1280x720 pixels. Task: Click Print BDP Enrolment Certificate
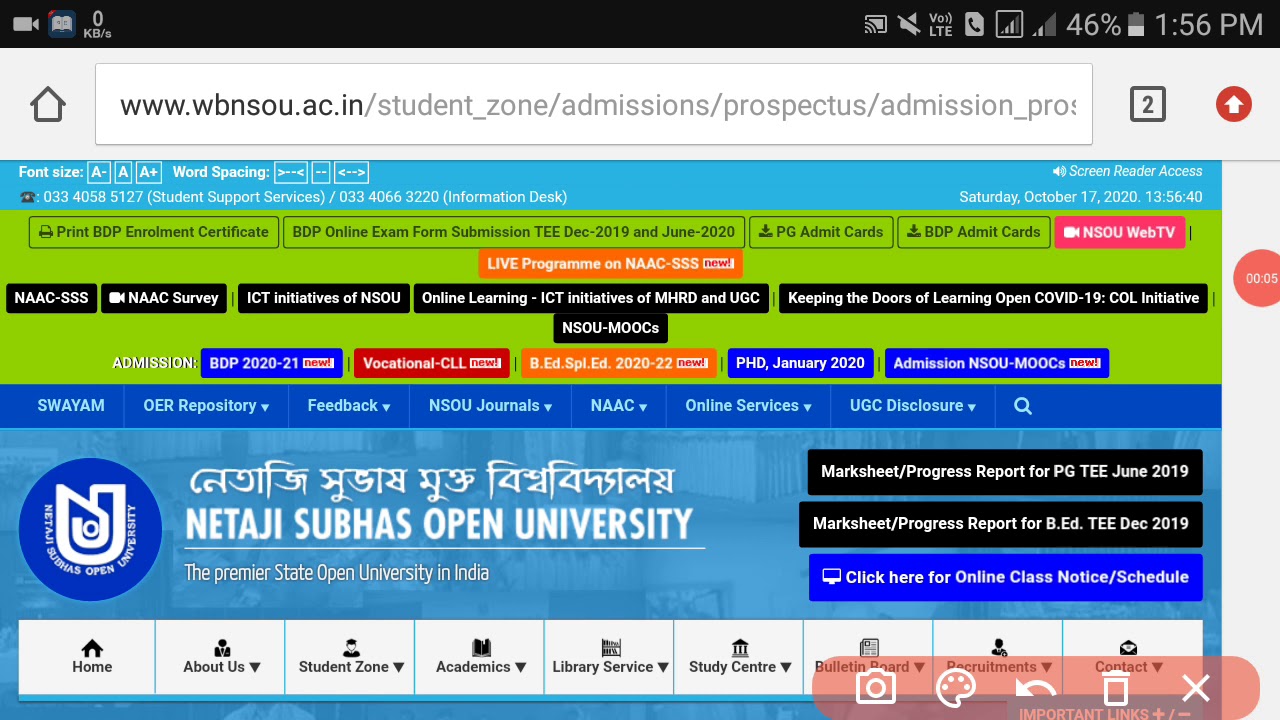tap(153, 232)
